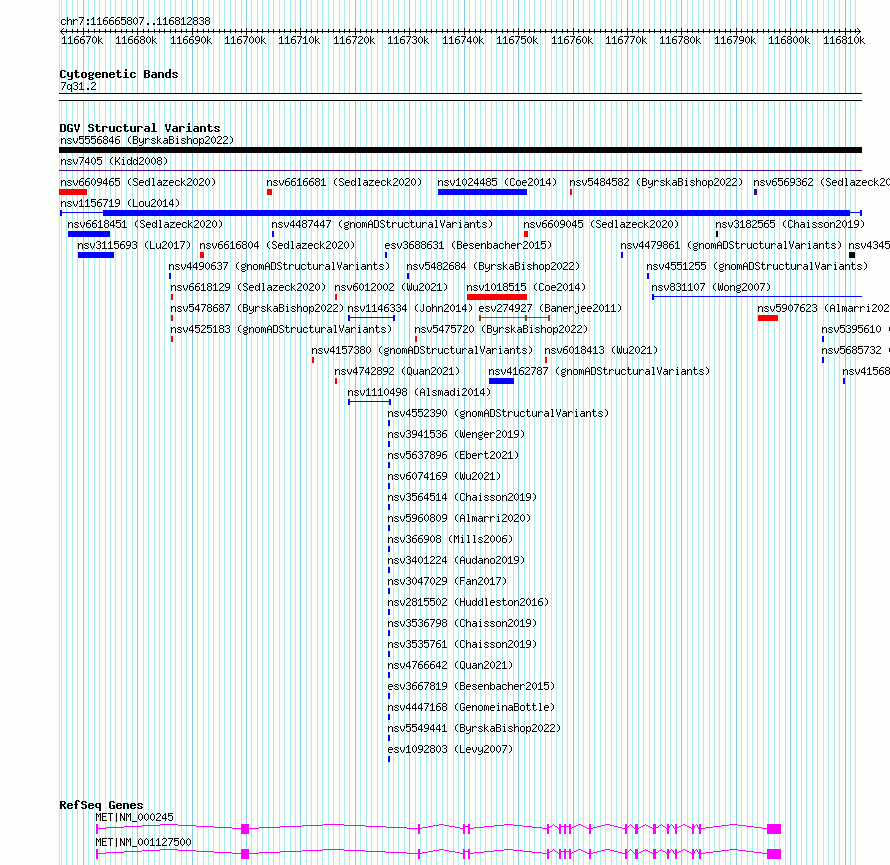Open the nsv1024485 (Coe2014) variant label
This screenshot has height=865, width=890.
(497, 182)
